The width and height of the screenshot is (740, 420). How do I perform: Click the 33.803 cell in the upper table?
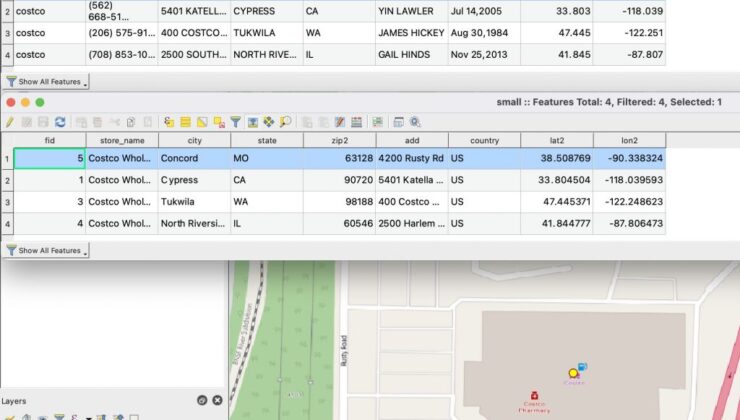pyautogui.click(x=557, y=11)
